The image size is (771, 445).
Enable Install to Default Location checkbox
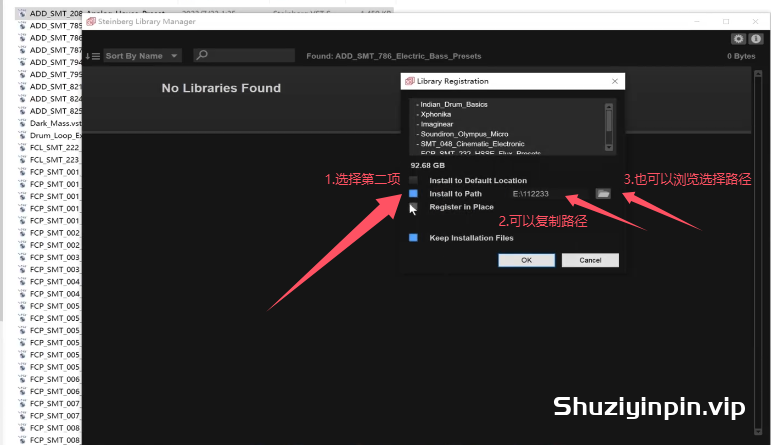click(x=414, y=180)
